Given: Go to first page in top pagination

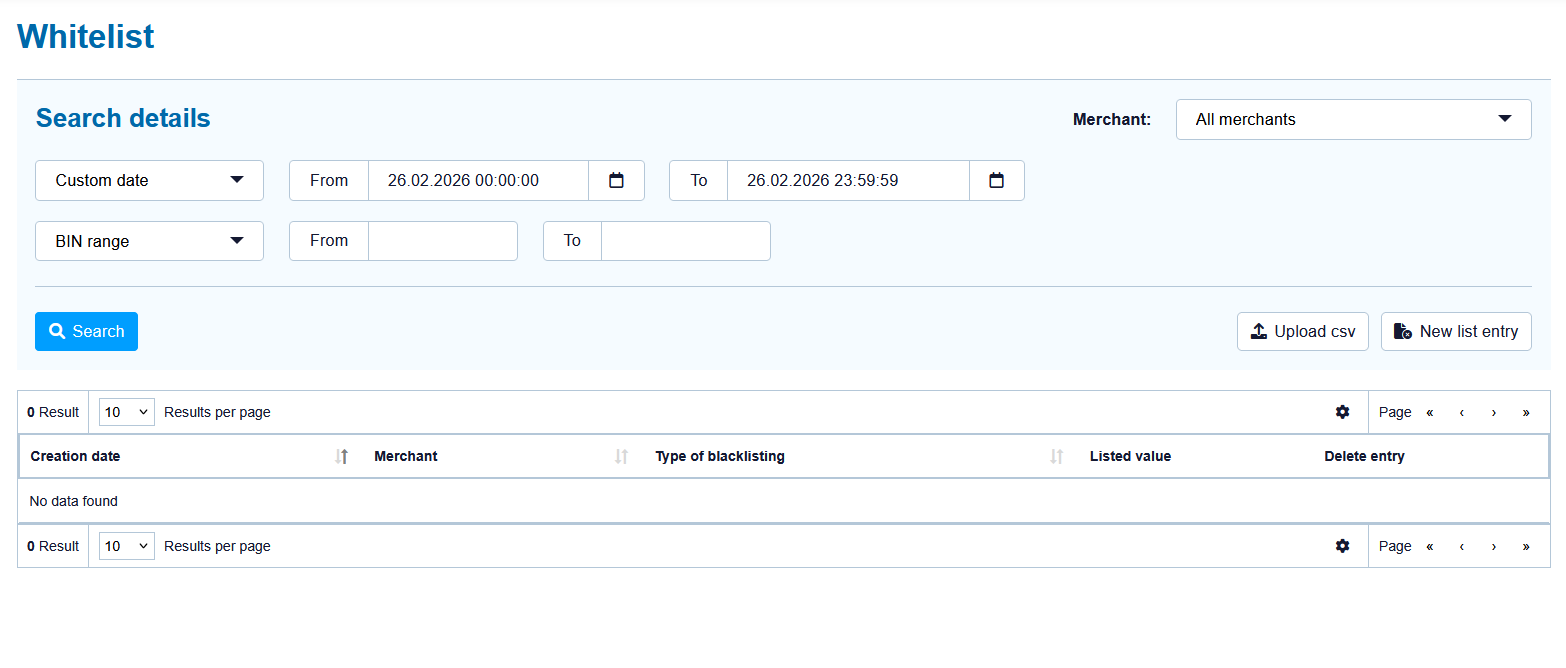Looking at the screenshot, I should [1430, 412].
